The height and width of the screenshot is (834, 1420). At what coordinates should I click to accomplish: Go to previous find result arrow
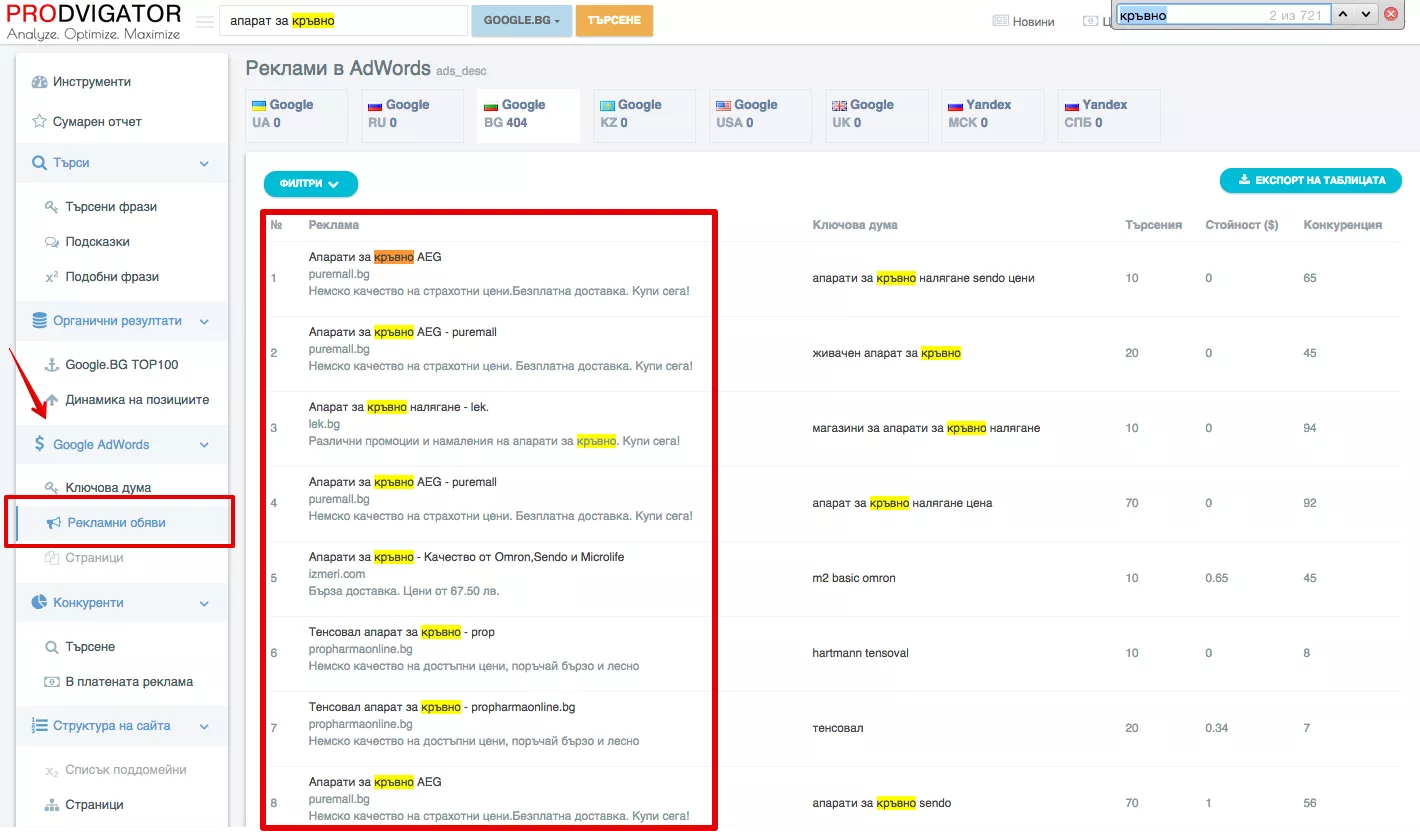(x=1344, y=14)
